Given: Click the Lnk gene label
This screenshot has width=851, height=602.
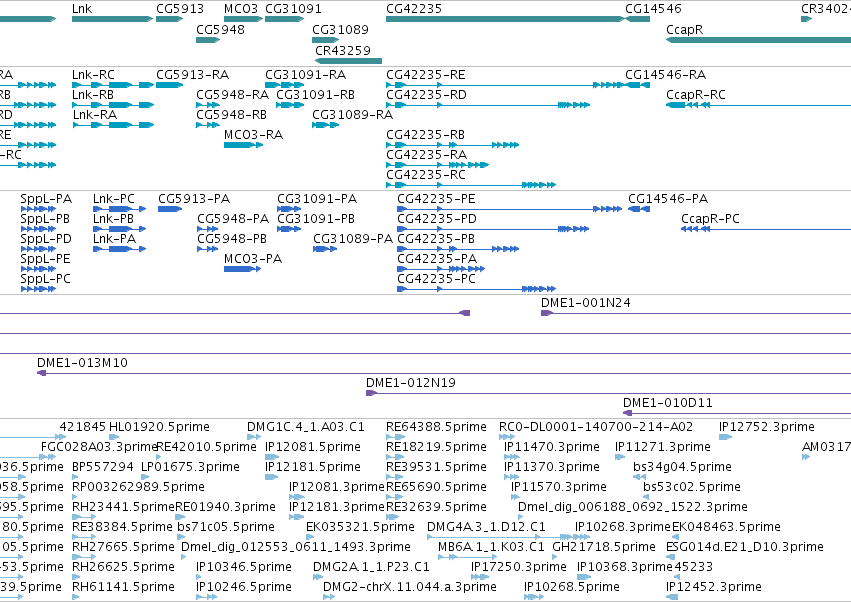Looking at the screenshot, I should [82, 9].
